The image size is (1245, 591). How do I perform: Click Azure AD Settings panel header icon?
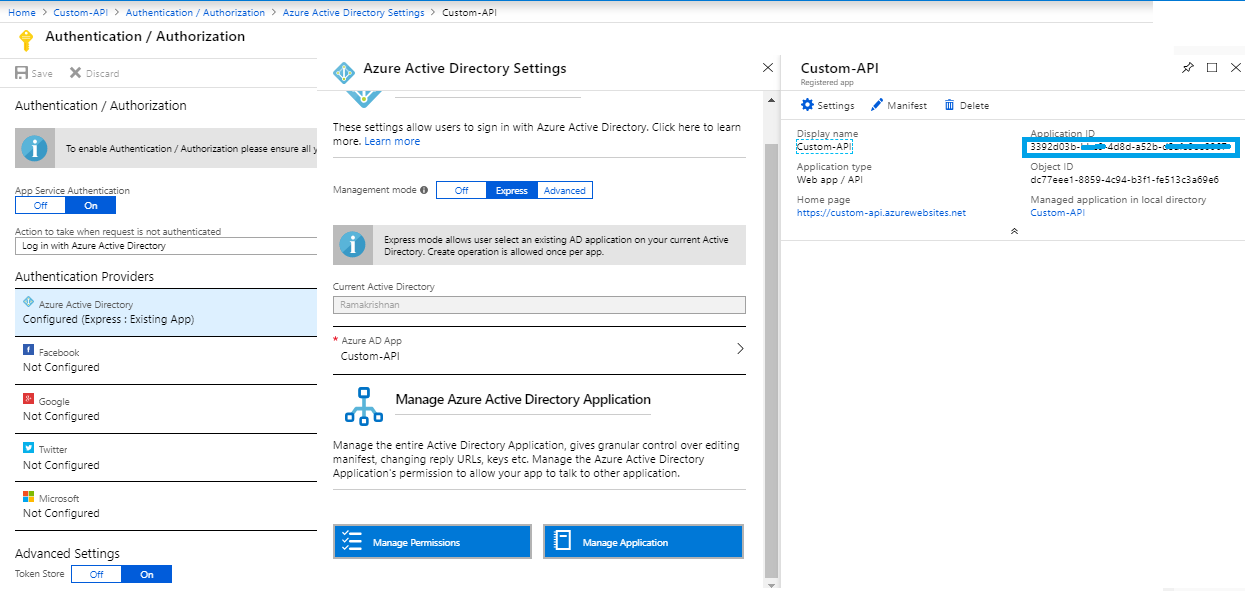coord(344,72)
